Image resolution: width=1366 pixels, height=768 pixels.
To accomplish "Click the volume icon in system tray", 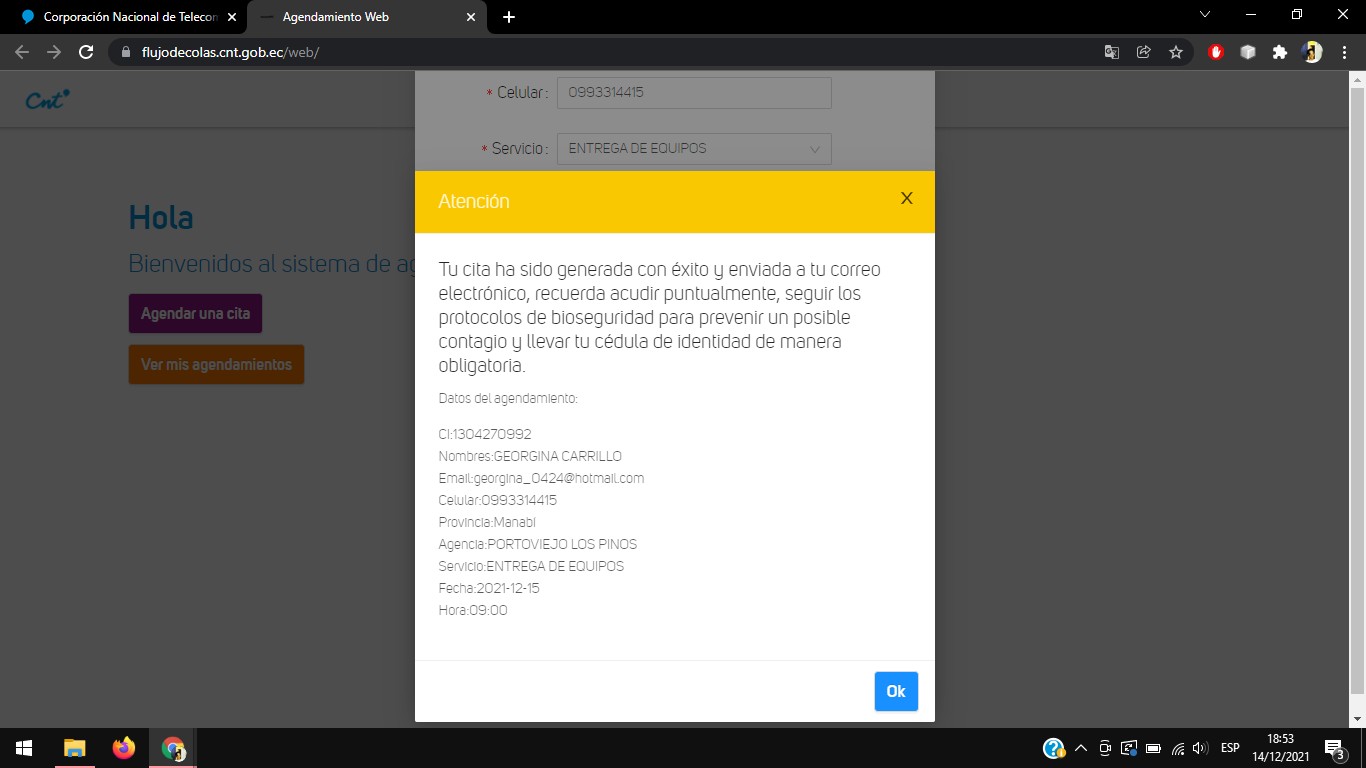I will 1200,748.
